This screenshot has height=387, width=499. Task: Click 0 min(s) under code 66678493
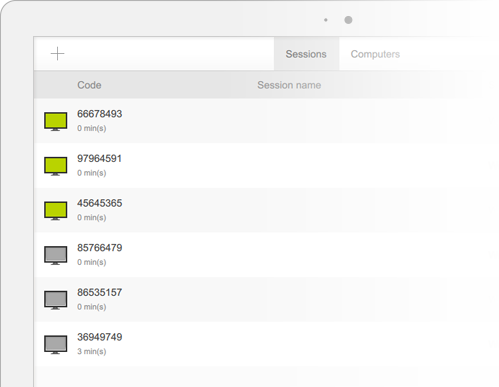tap(92, 128)
